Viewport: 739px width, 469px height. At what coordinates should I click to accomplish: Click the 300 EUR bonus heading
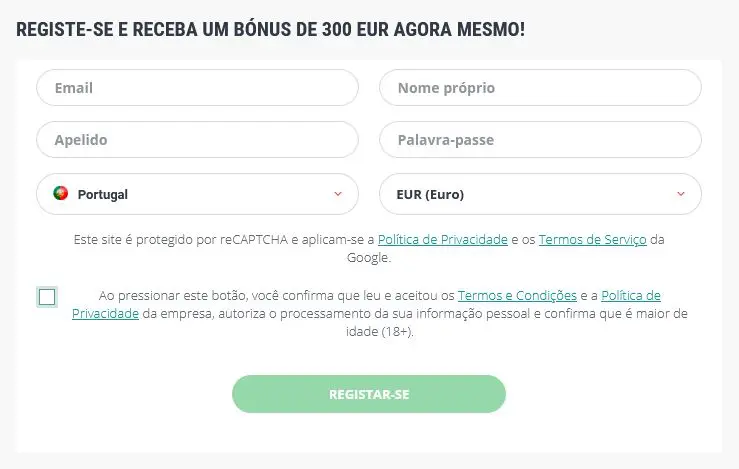pos(271,29)
